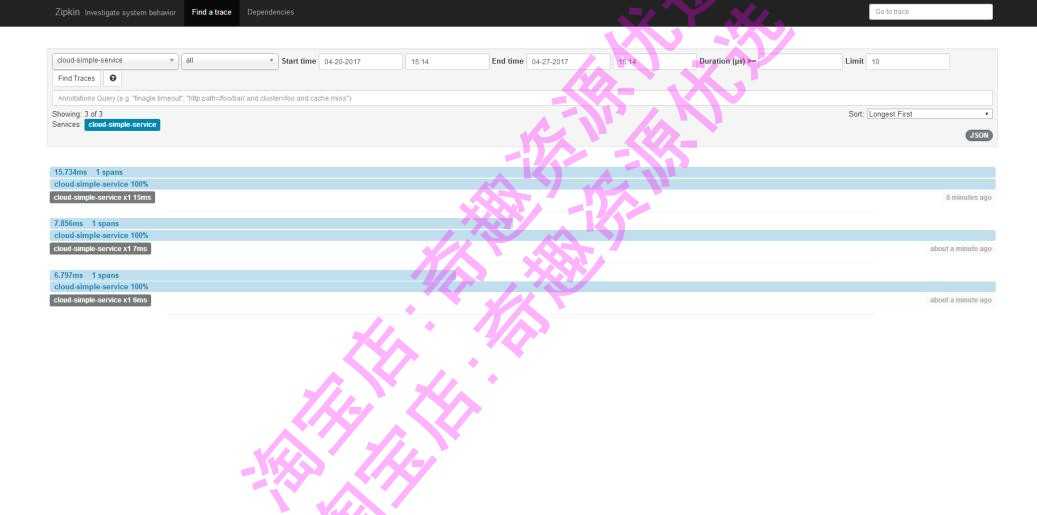This screenshot has width=1037, height=515.
Task: Click cloud-simple-service 100% bar of 15.734ms trace
Action: [x=522, y=184]
